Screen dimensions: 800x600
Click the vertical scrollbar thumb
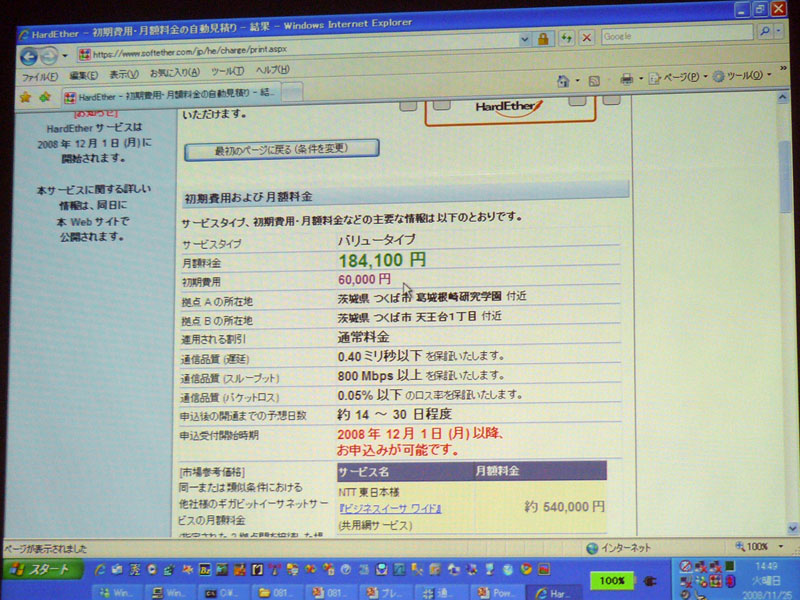[x=786, y=176]
